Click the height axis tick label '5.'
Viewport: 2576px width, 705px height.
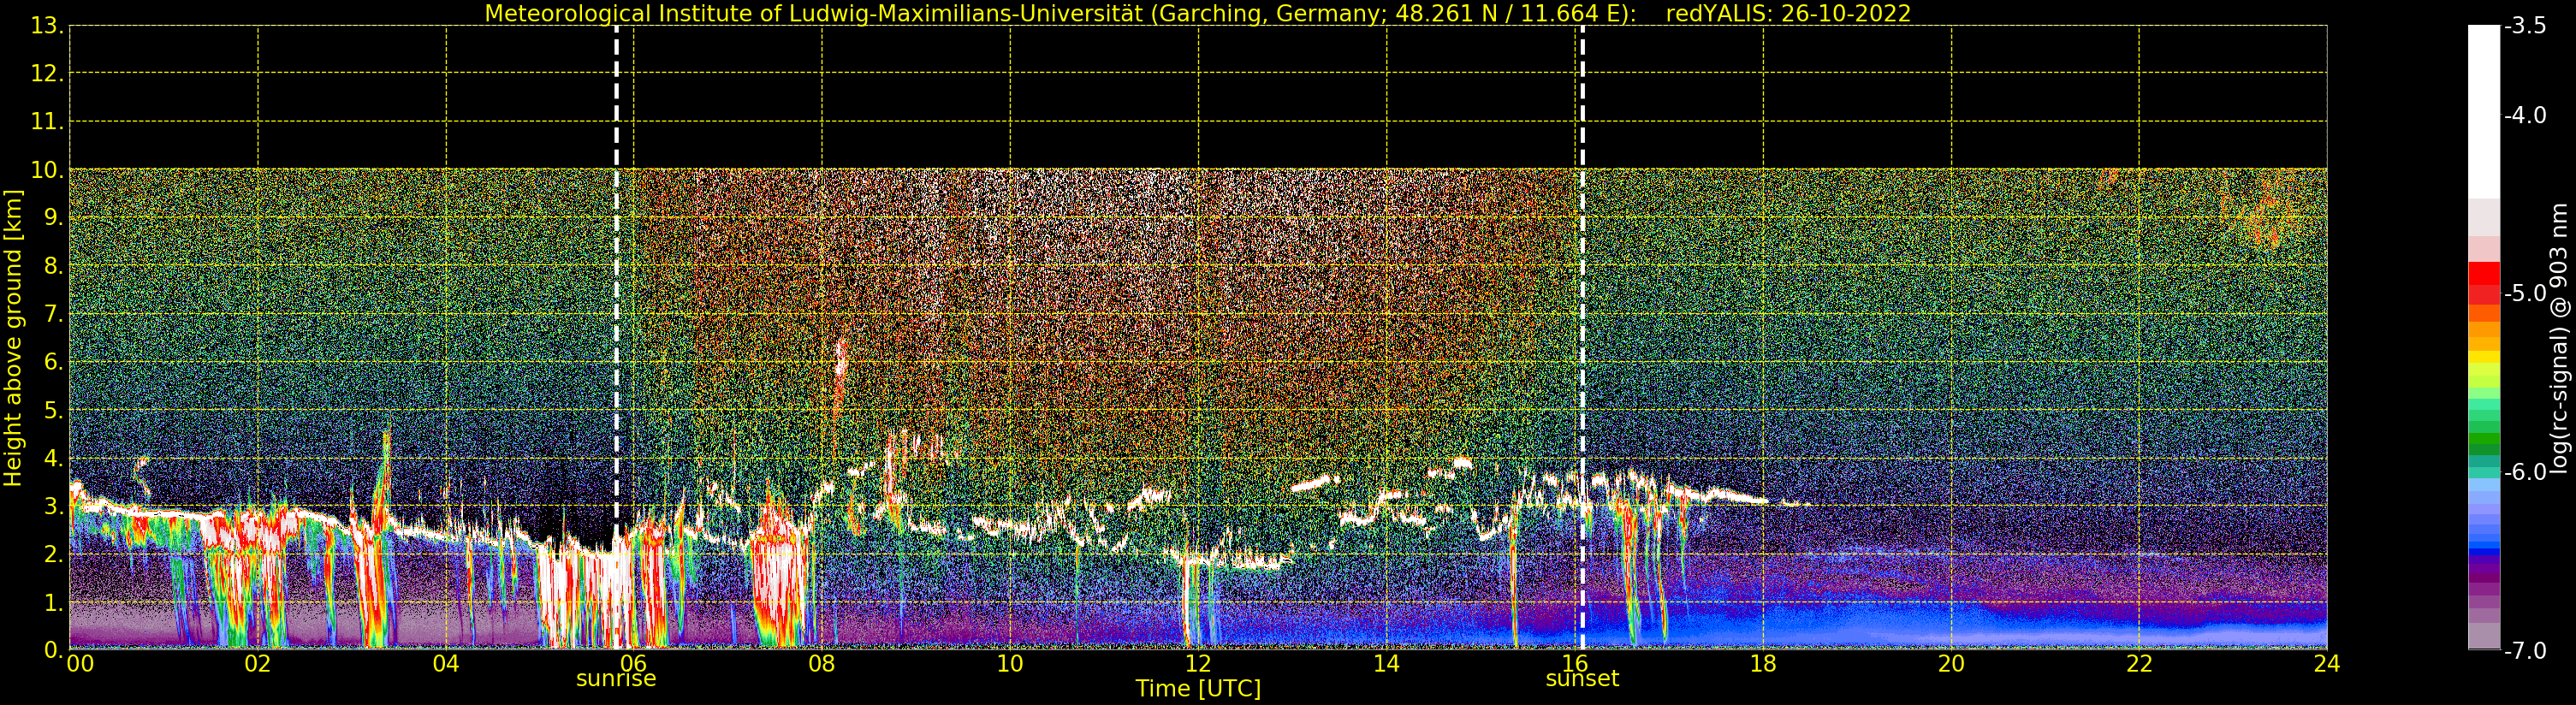54,410
